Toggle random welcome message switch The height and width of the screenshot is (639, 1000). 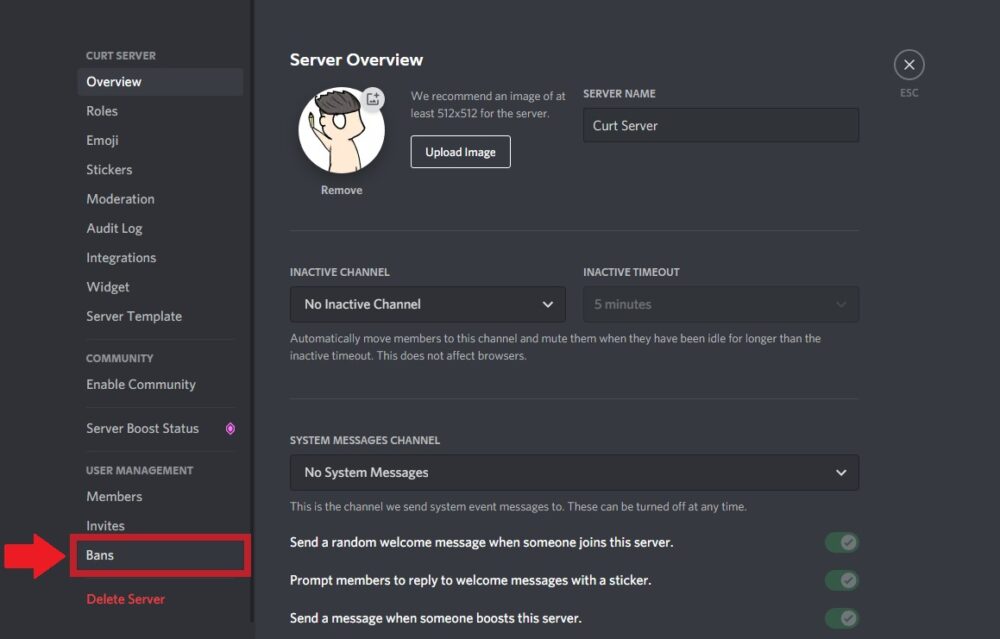pyautogui.click(x=842, y=543)
